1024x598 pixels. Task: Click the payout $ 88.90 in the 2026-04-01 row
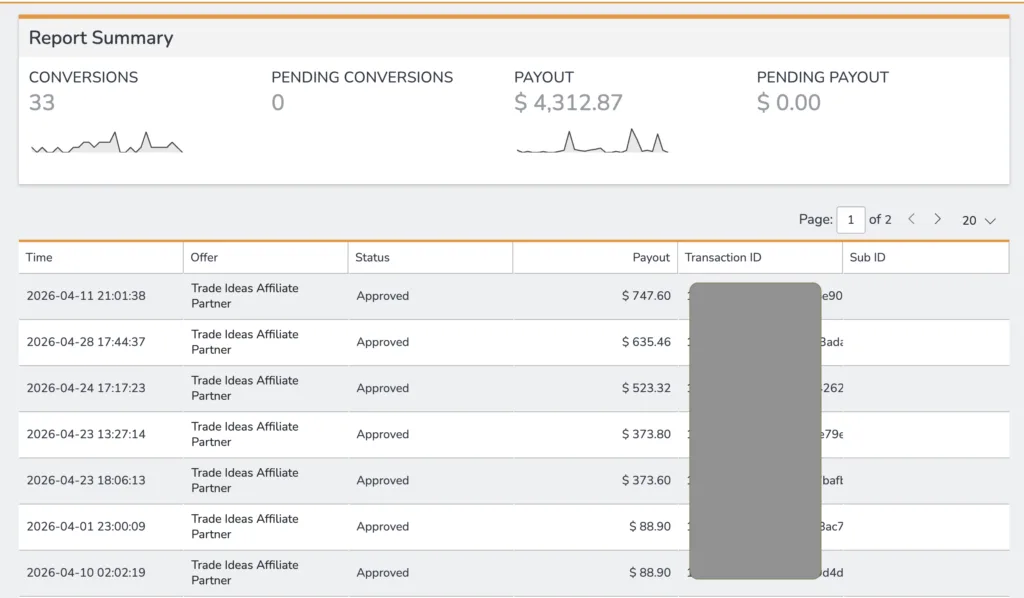point(650,526)
